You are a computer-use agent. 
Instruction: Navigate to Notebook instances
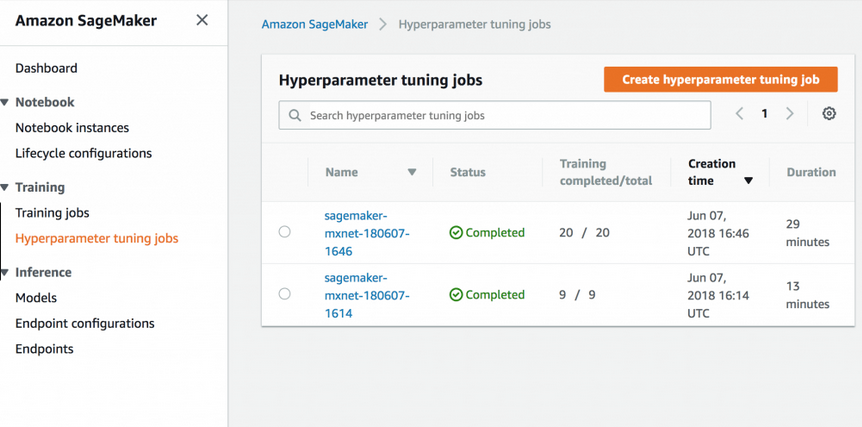coord(72,128)
